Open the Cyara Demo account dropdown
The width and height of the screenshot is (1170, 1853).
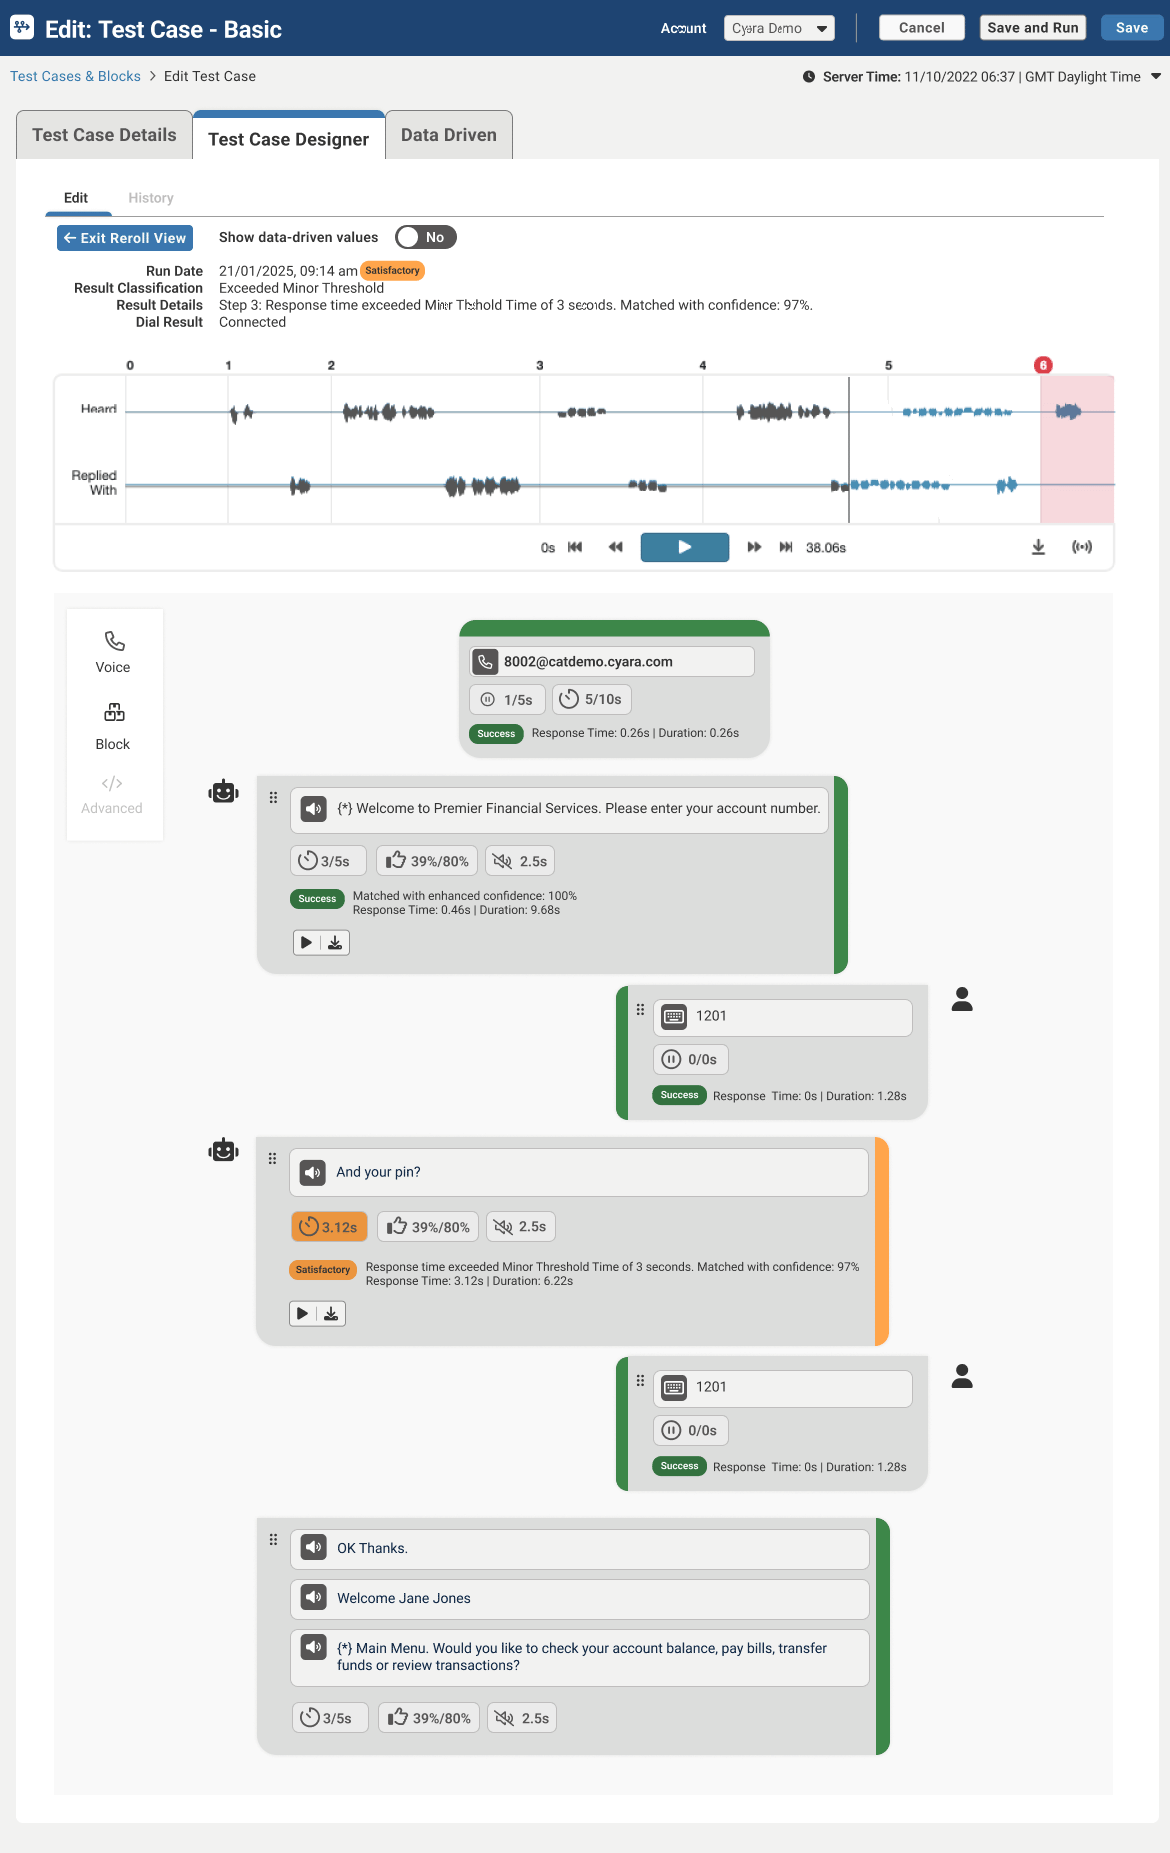click(779, 28)
